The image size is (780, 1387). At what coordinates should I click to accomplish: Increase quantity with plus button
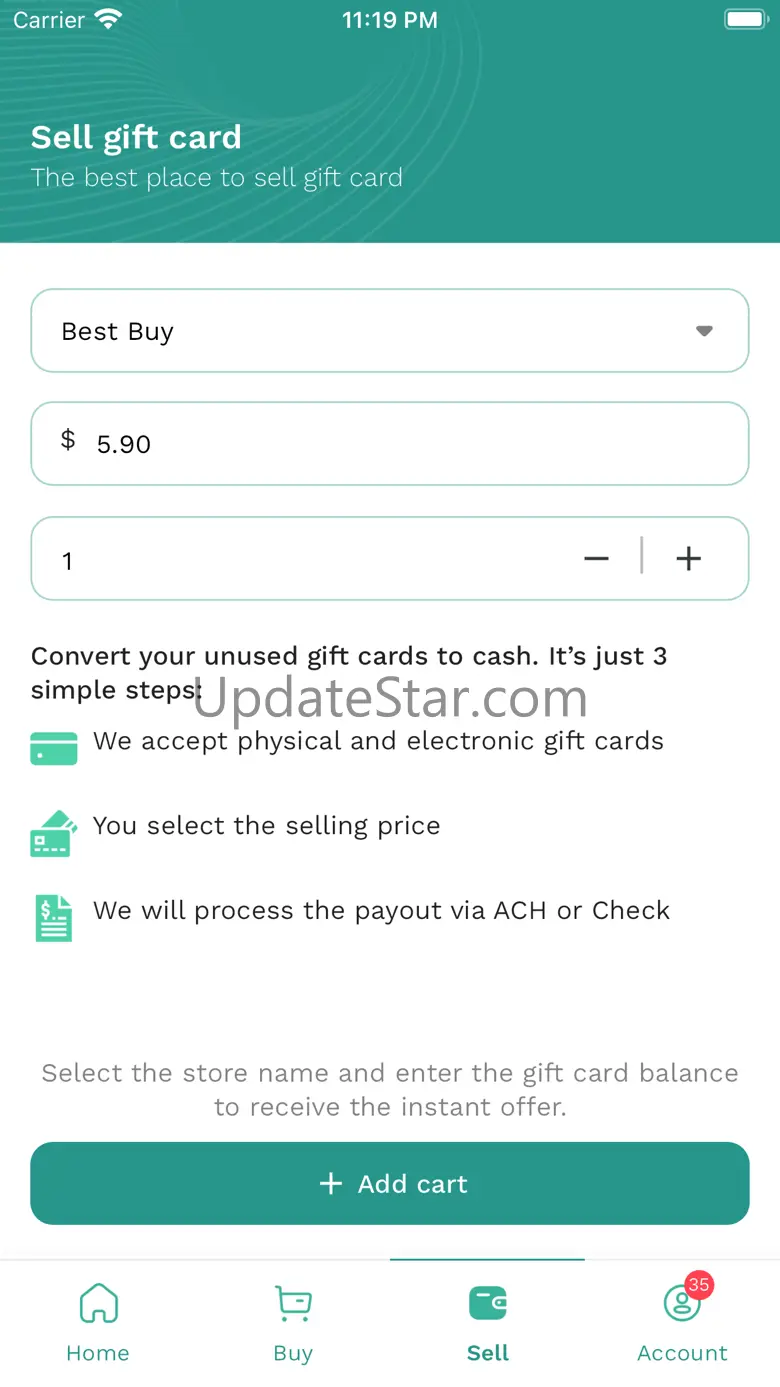pos(689,559)
